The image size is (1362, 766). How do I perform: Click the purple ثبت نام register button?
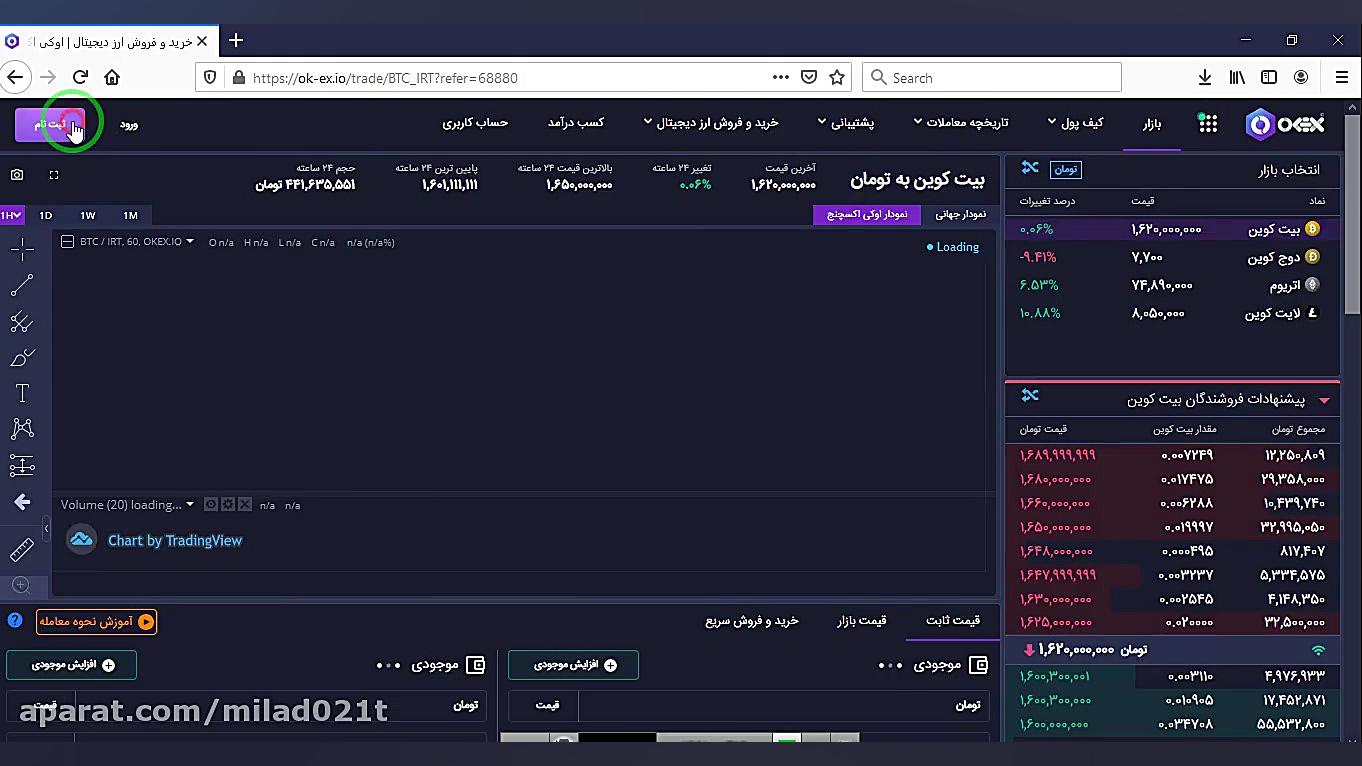[x=50, y=124]
